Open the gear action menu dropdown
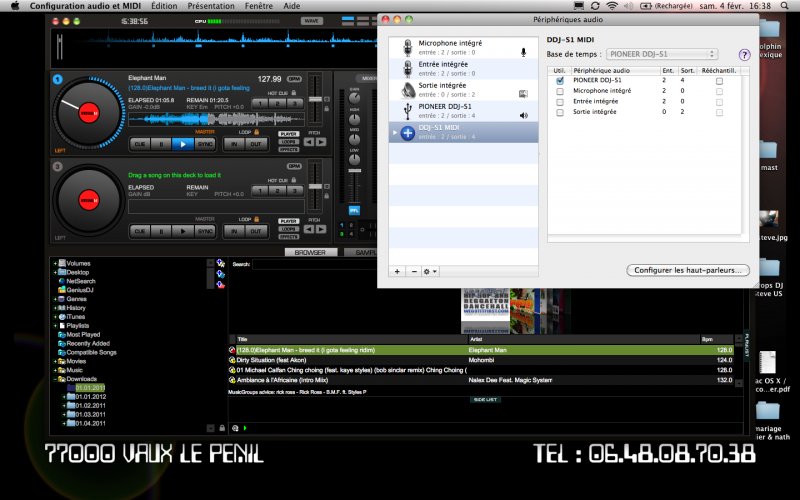Image resolution: width=800 pixels, height=500 pixels. (x=431, y=271)
